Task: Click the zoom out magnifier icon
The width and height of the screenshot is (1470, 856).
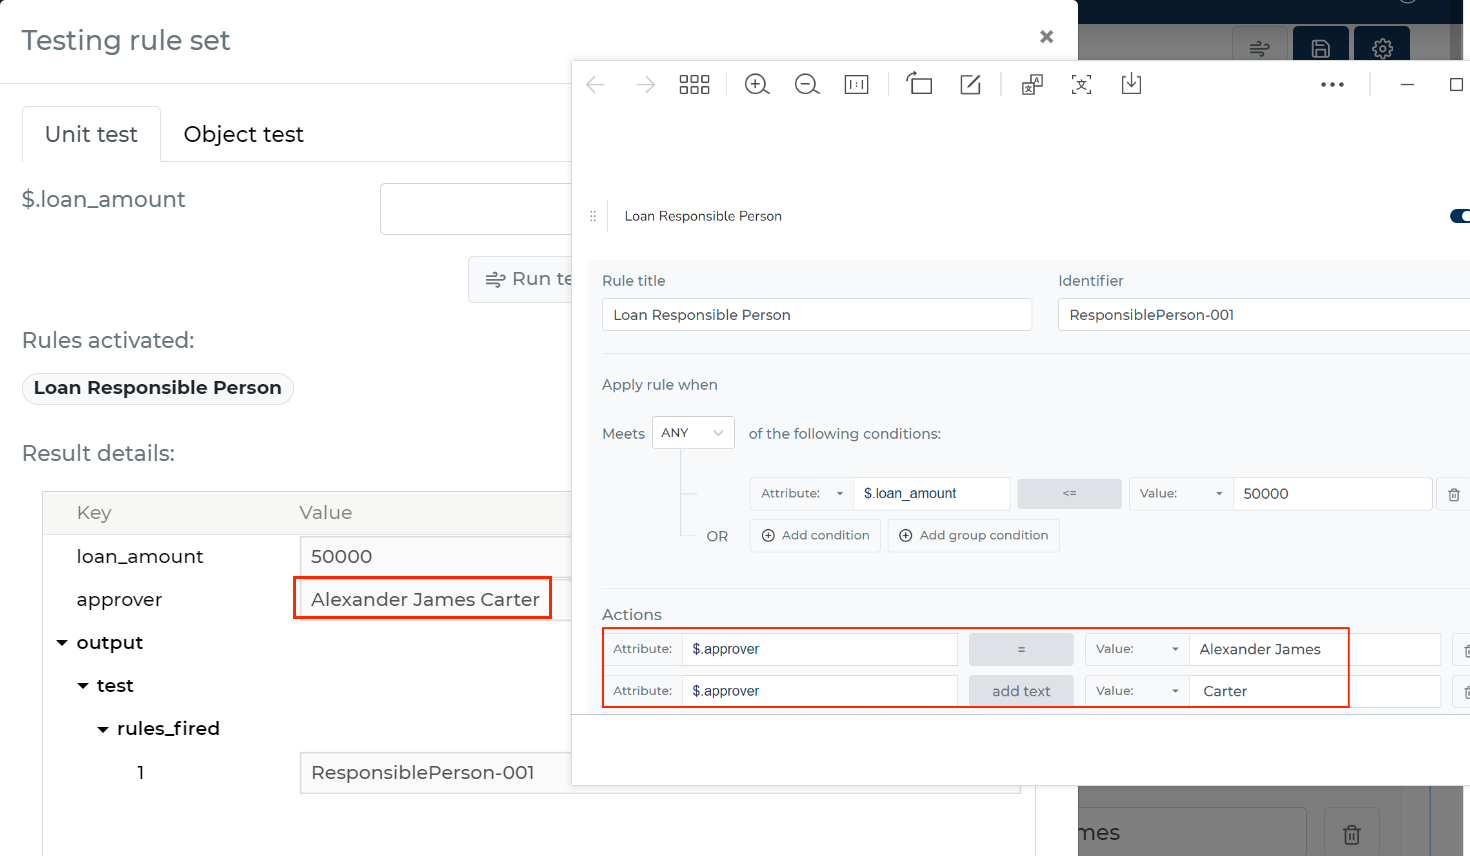Action: point(807,85)
